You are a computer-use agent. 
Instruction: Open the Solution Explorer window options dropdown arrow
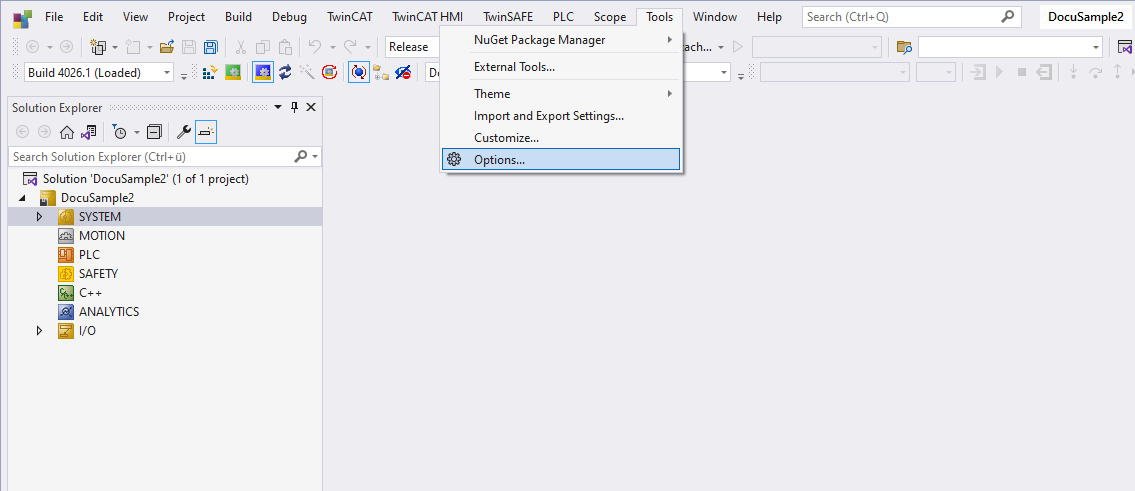coord(278,107)
